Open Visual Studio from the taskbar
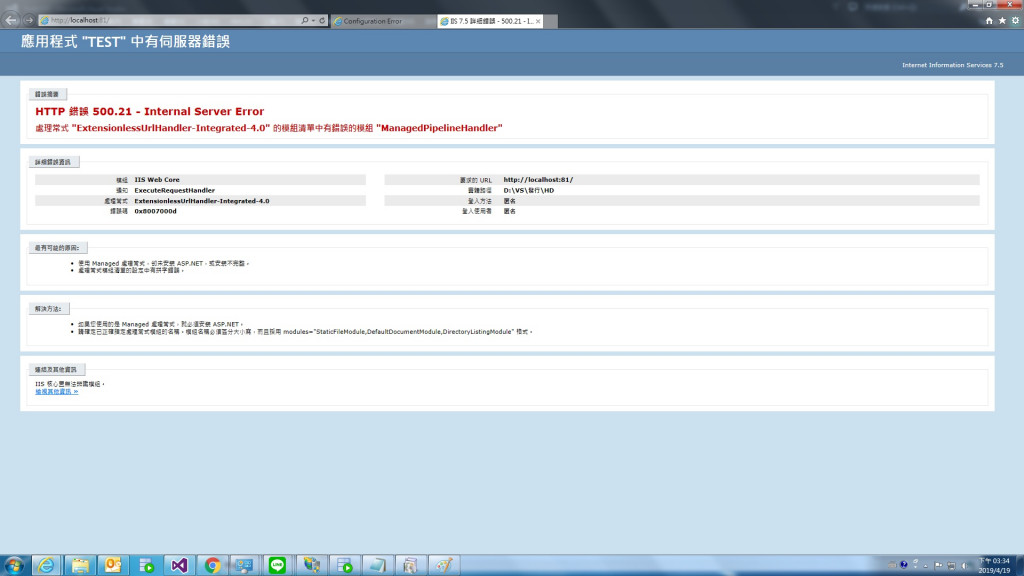Screen dimensions: 1024x576 point(179,565)
